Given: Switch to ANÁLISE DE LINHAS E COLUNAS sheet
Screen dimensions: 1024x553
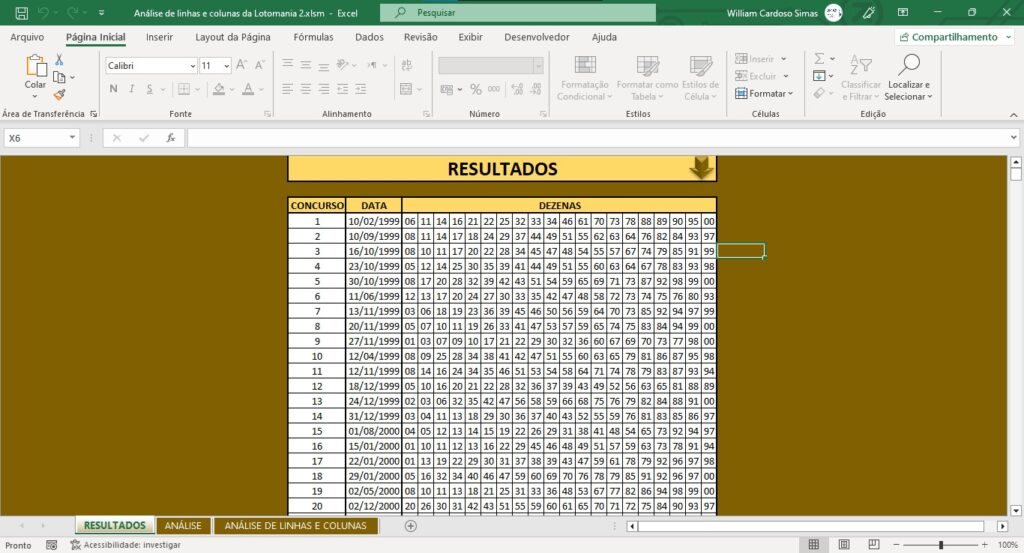Looking at the screenshot, I should coord(295,526).
